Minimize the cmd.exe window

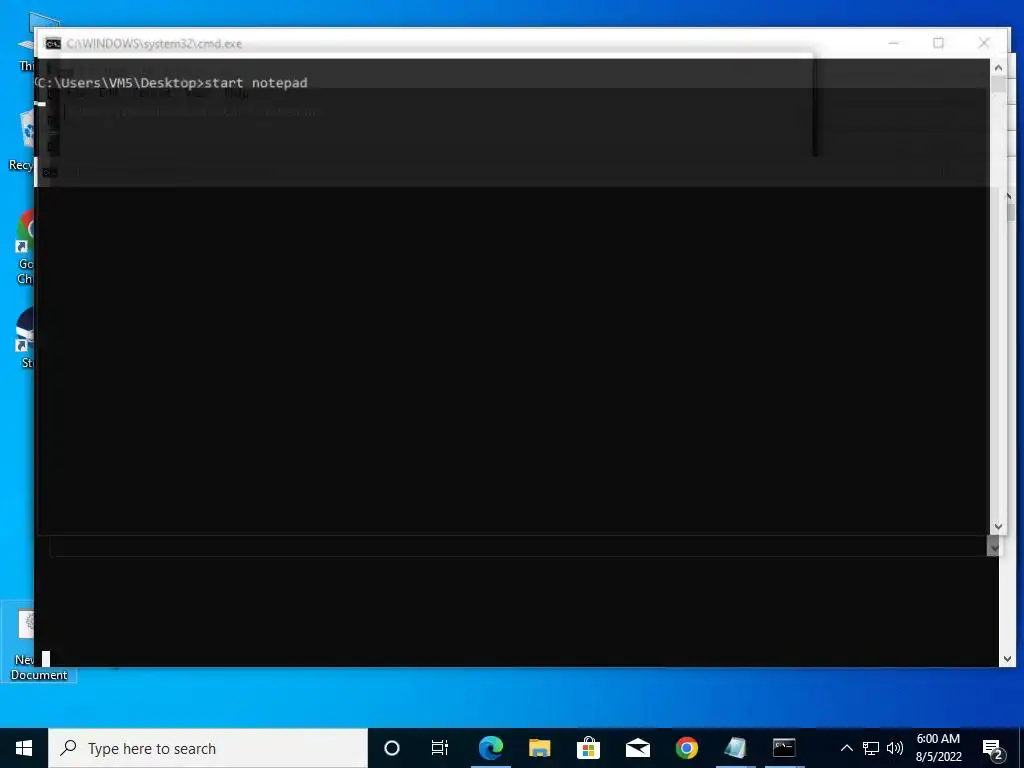pyautogui.click(x=893, y=43)
